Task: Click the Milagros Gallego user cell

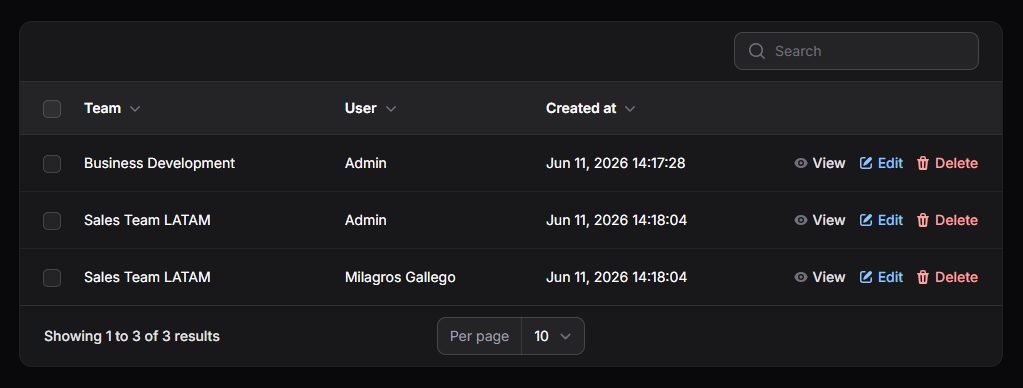Action: tap(400, 277)
